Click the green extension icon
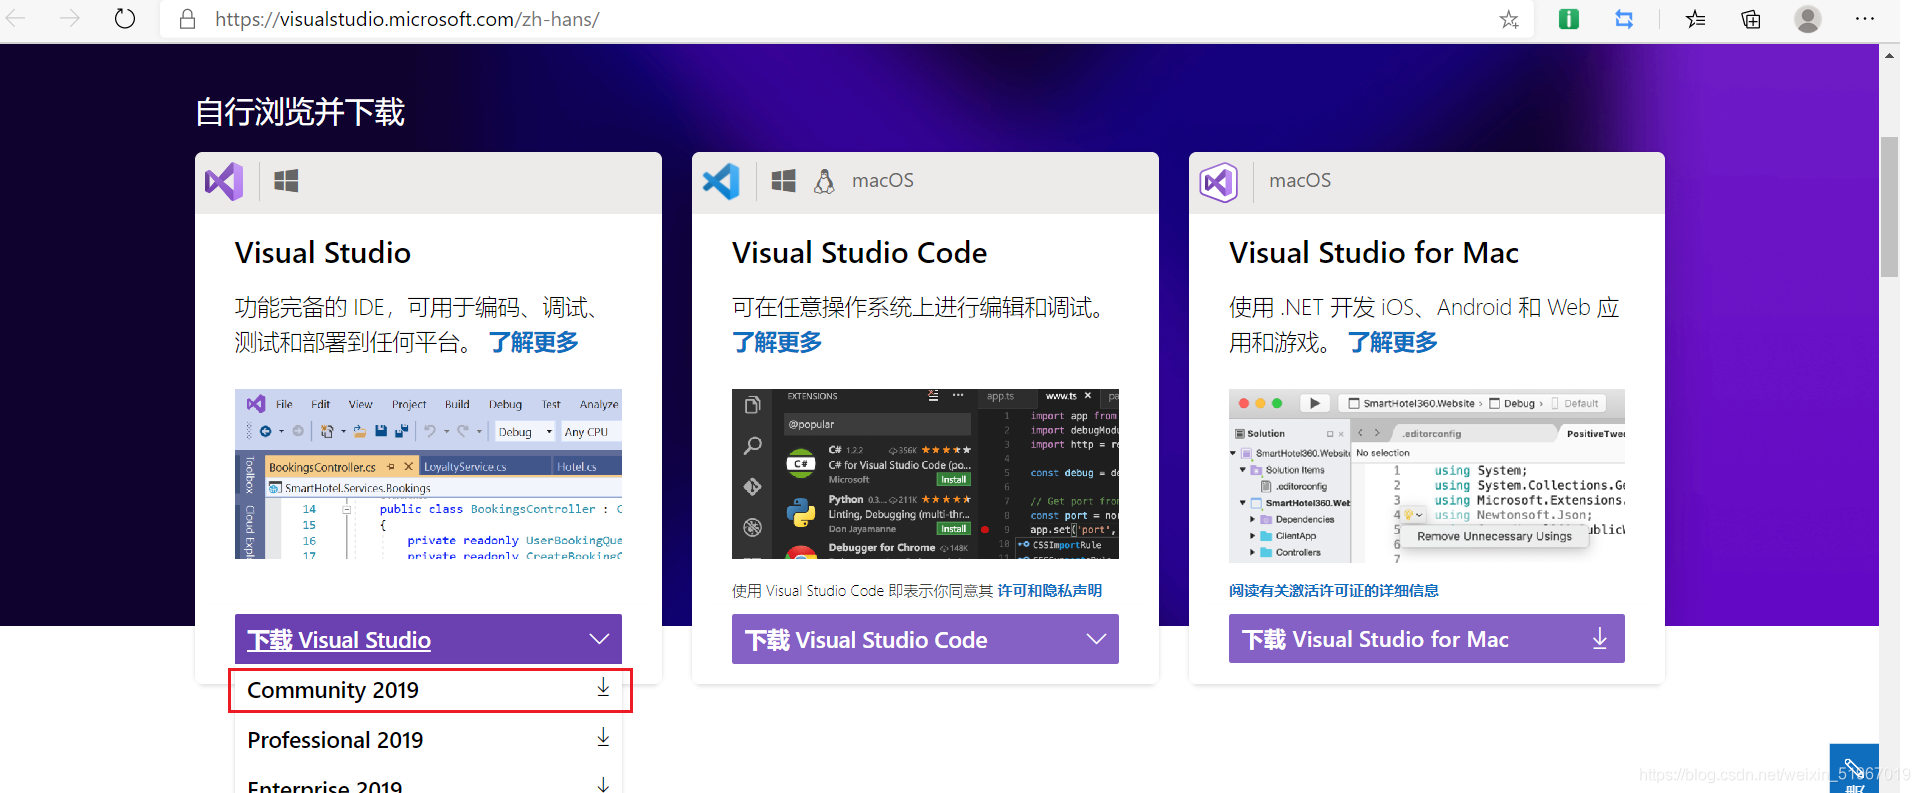The height and width of the screenshot is (793, 1920). pyautogui.click(x=1569, y=18)
